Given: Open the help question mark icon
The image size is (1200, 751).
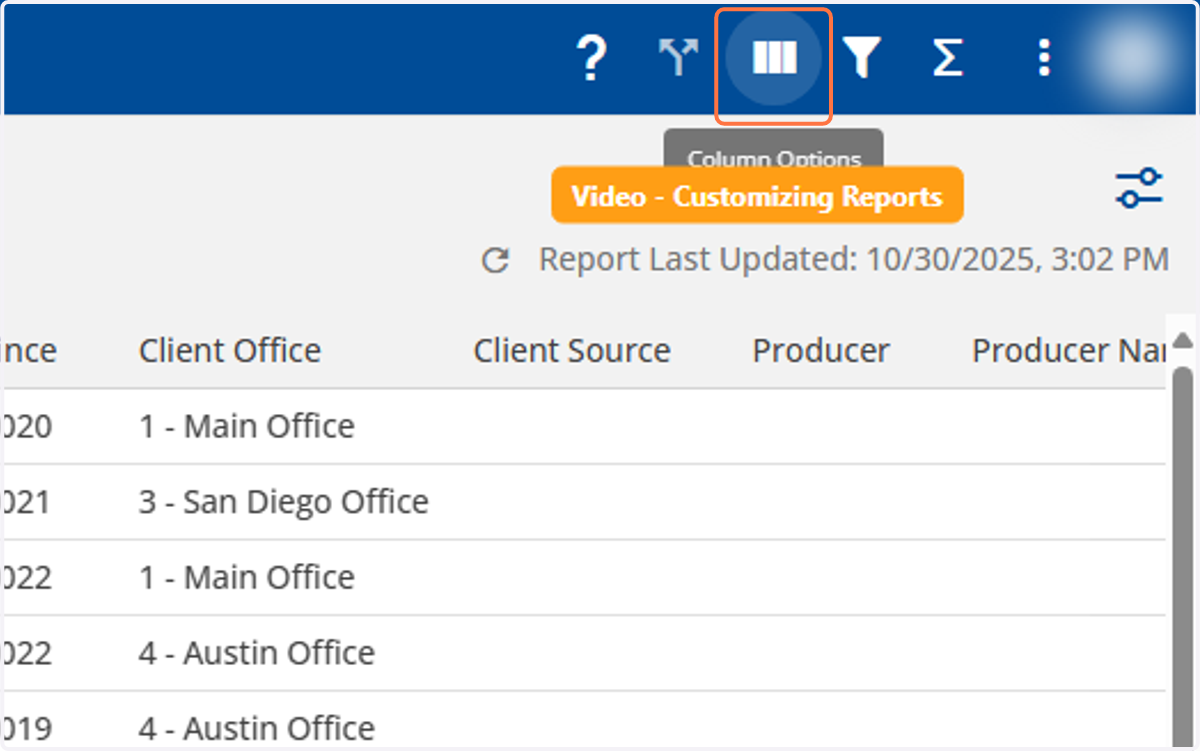Looking at the screenshot, I should (593, 58).
